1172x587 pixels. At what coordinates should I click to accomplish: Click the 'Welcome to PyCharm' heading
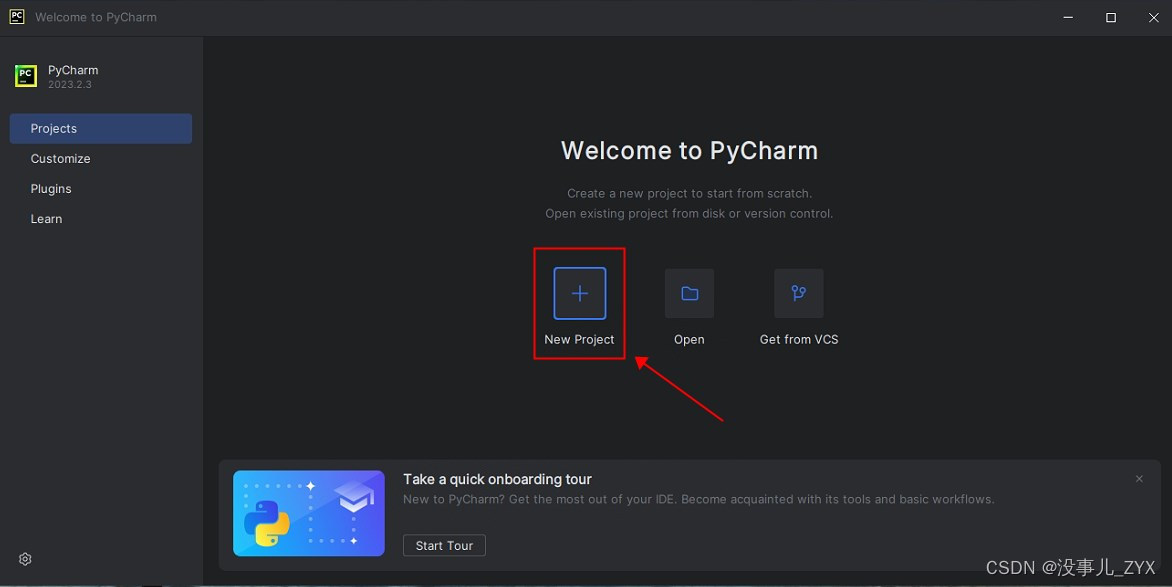(x=689, y=150)
